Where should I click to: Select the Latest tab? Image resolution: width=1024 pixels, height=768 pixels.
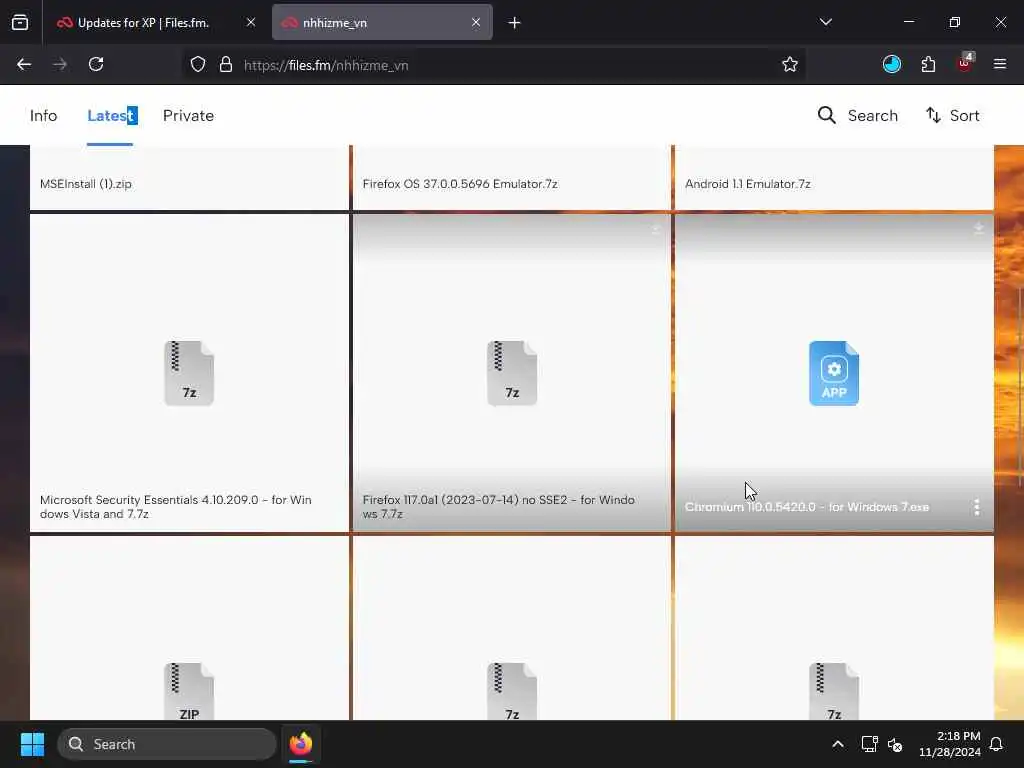pyautogui.click(x=112, y=116)
